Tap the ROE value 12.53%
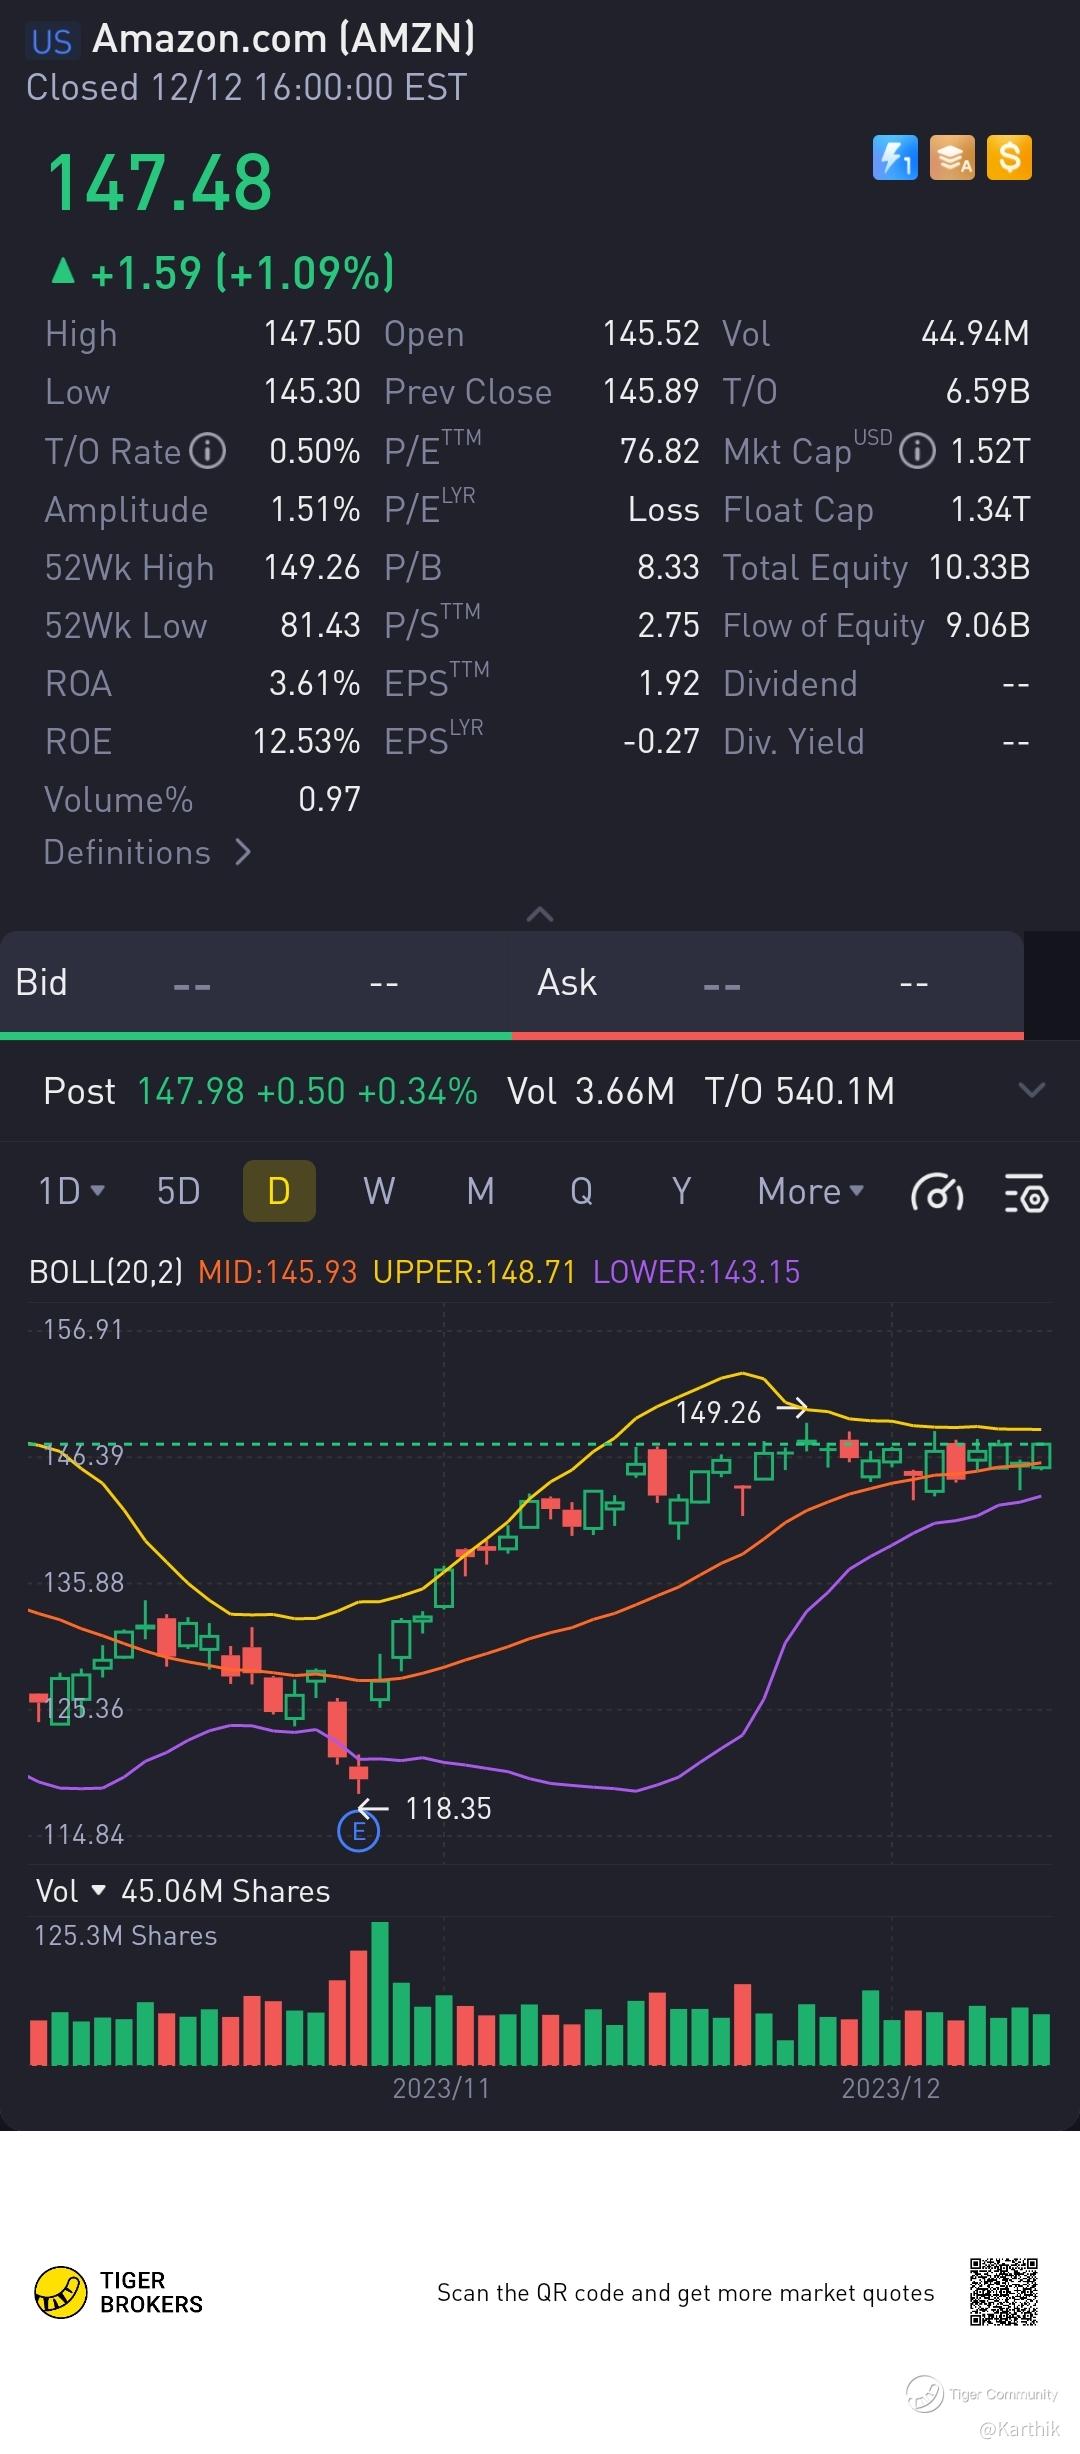This screenshot has height=2454, width=1080. click(306, 742)
